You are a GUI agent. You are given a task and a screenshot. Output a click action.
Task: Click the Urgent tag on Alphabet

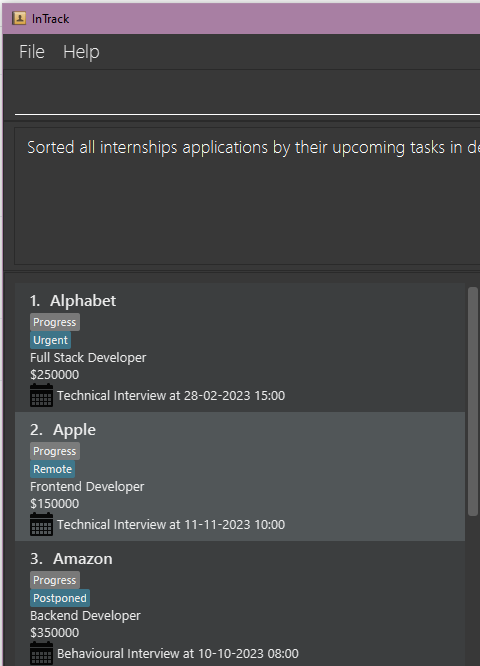tap(51, 340)
